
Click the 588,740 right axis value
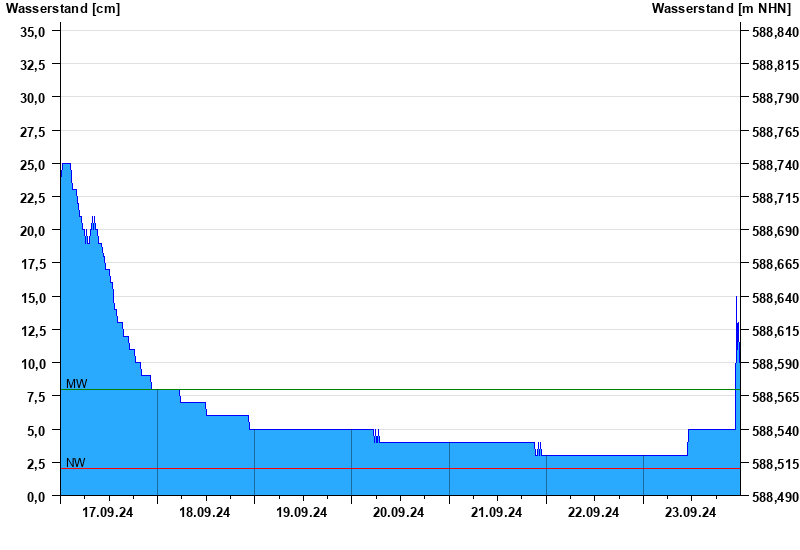pyautogui.click(x=775, y=165)
